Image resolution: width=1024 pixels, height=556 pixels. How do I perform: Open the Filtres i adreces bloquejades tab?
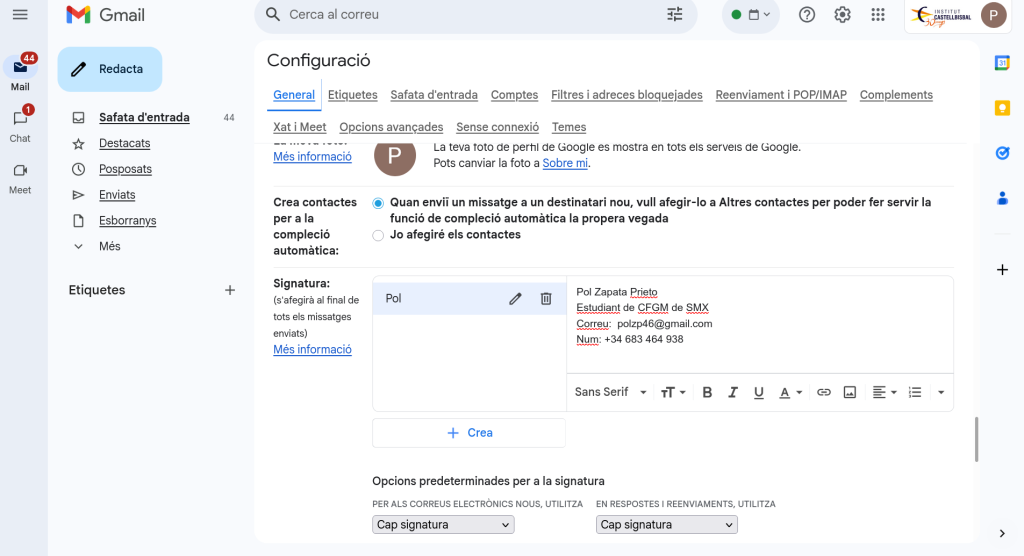click(626, 95)
